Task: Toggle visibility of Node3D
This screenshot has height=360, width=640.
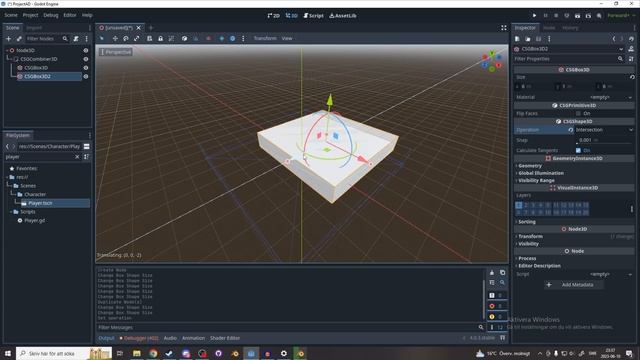Action: 86,51
